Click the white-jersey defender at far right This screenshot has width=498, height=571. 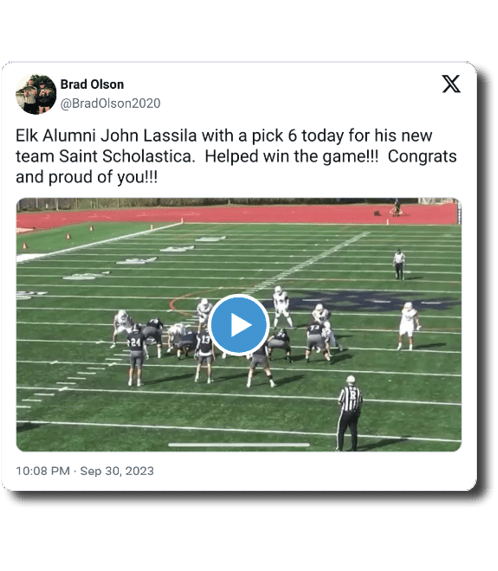point(408,326)
